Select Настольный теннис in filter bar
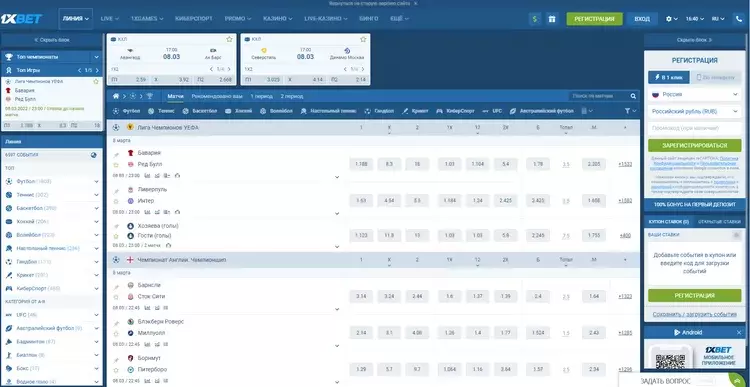The width and height of the screenshot is (750, 387). point(328,111)
